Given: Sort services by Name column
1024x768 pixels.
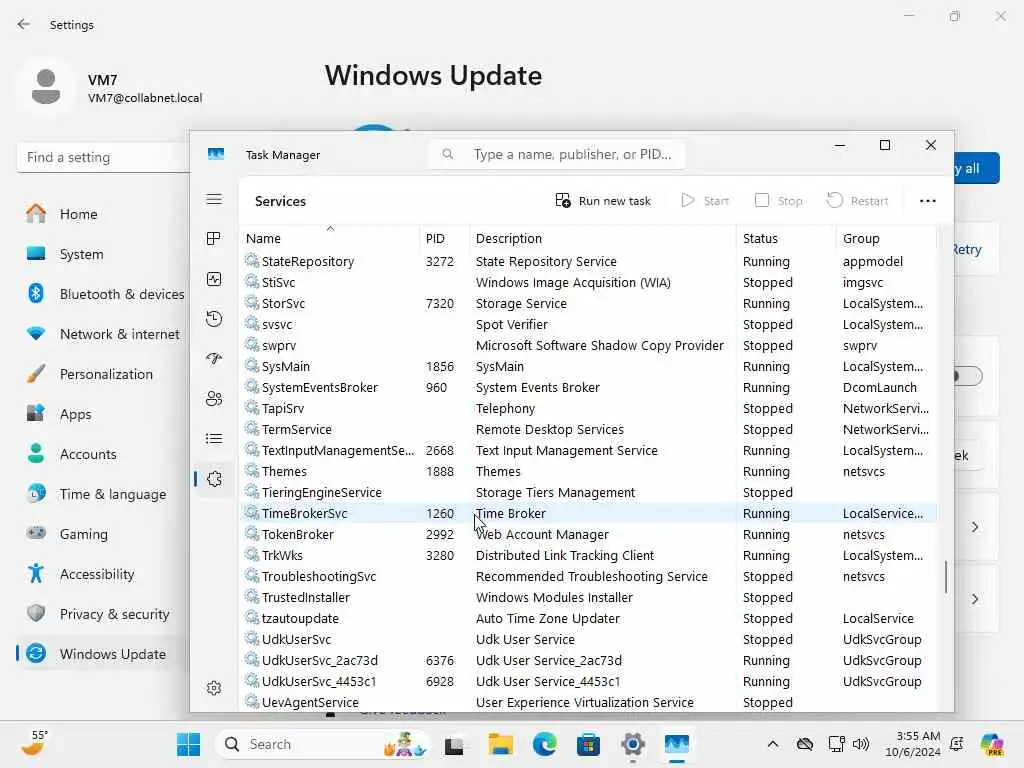Looking at the screenshot, I should [x=330, y=238].
